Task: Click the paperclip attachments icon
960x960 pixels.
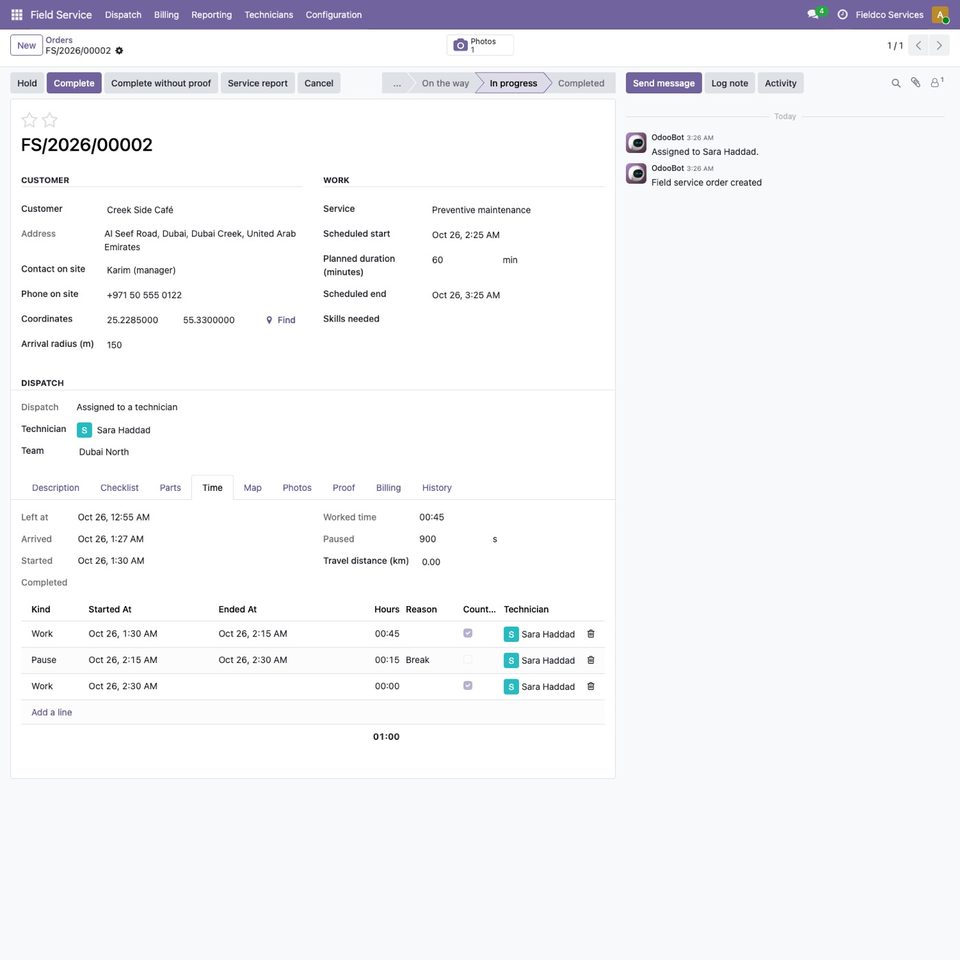Action: pos(915,83)
